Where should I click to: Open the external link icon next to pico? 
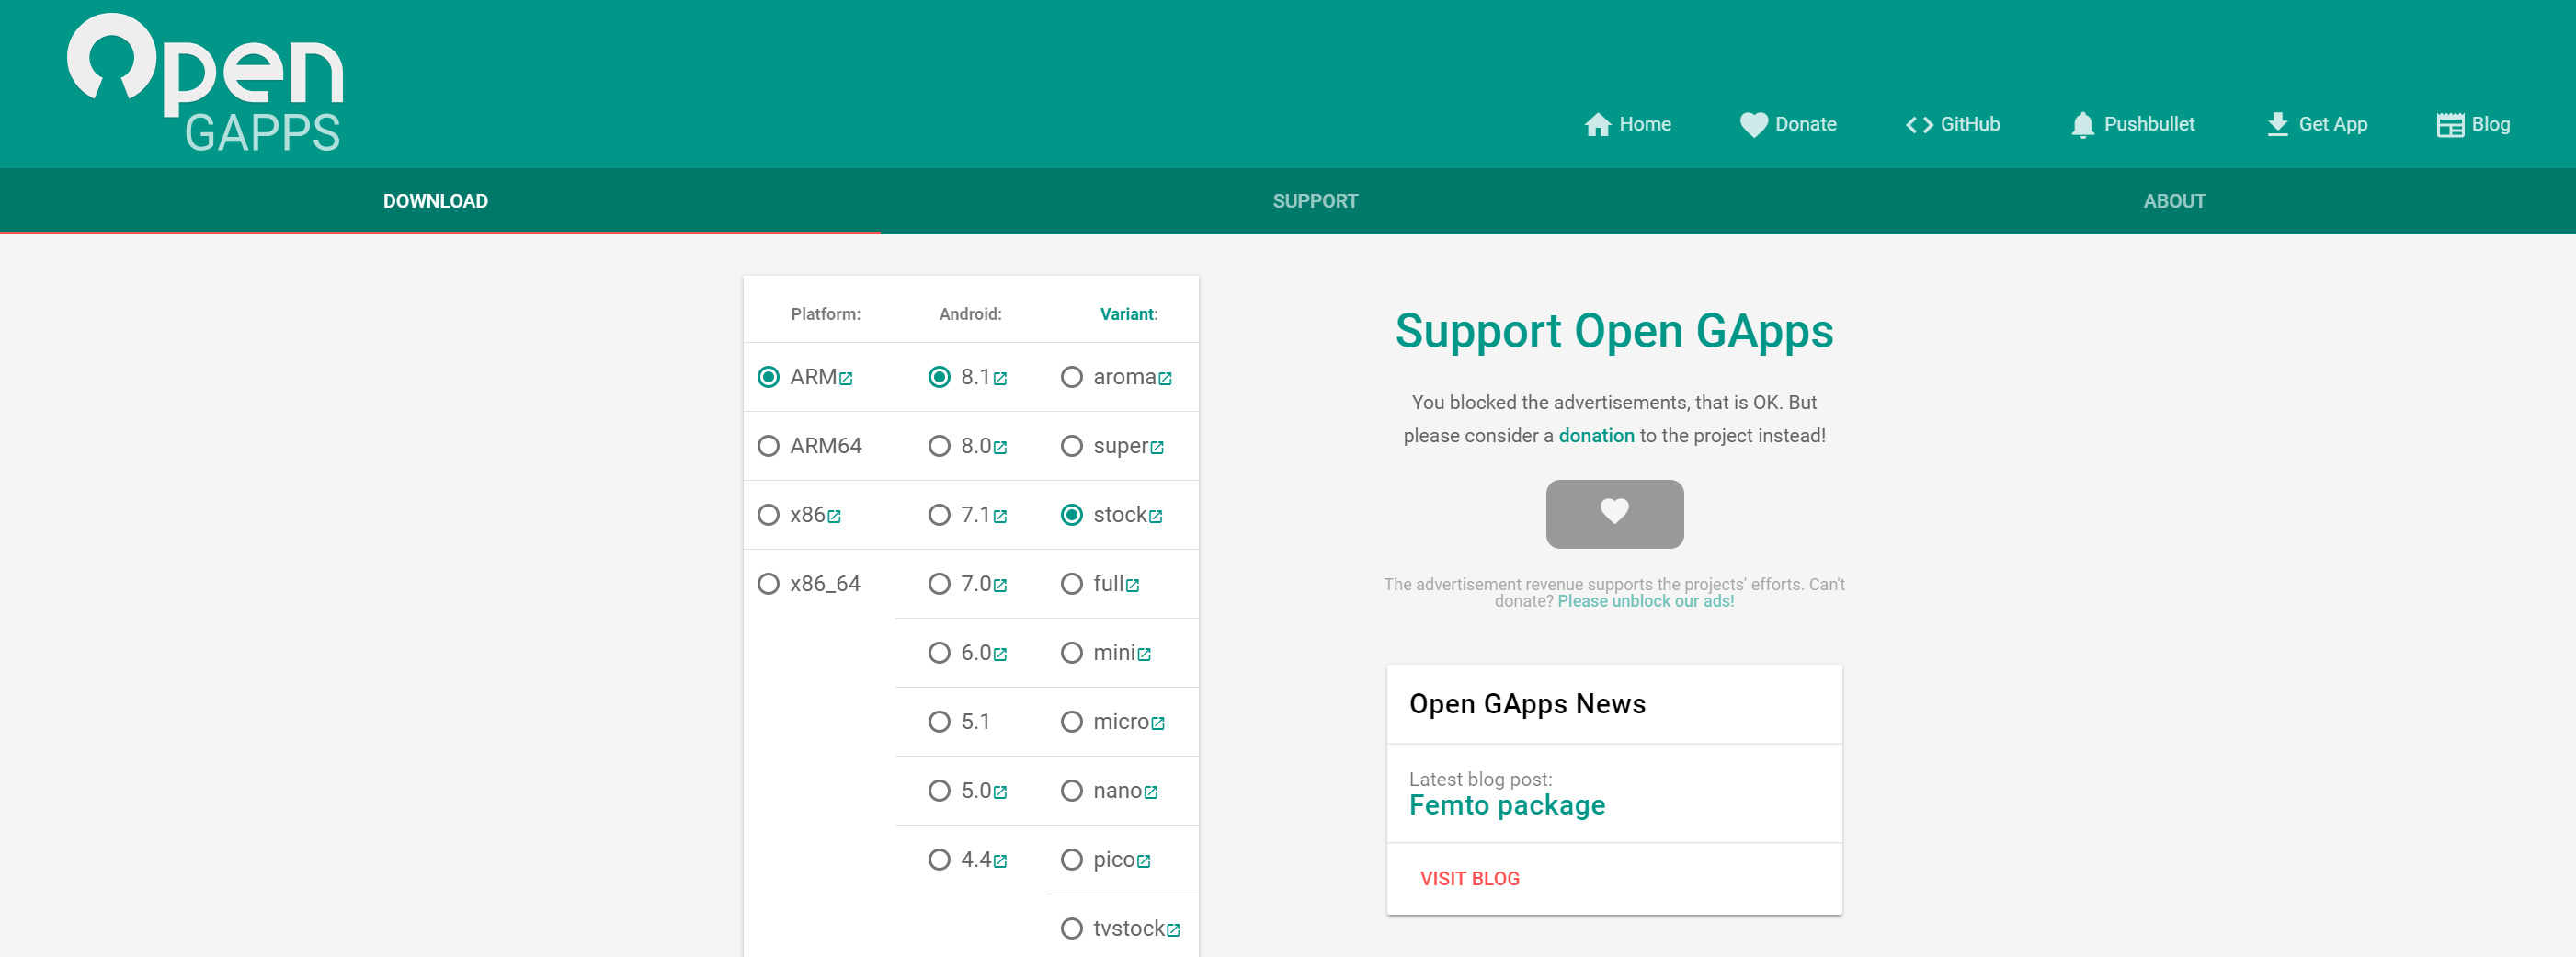coord(1144,862)
